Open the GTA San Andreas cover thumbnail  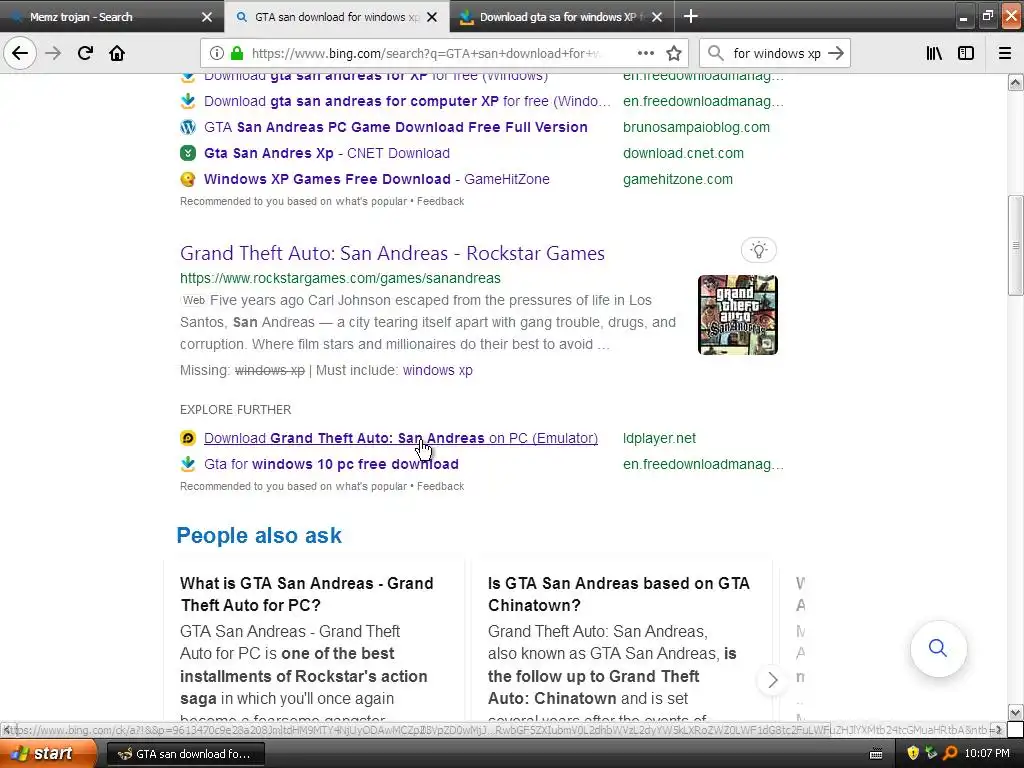pos(738,315)
